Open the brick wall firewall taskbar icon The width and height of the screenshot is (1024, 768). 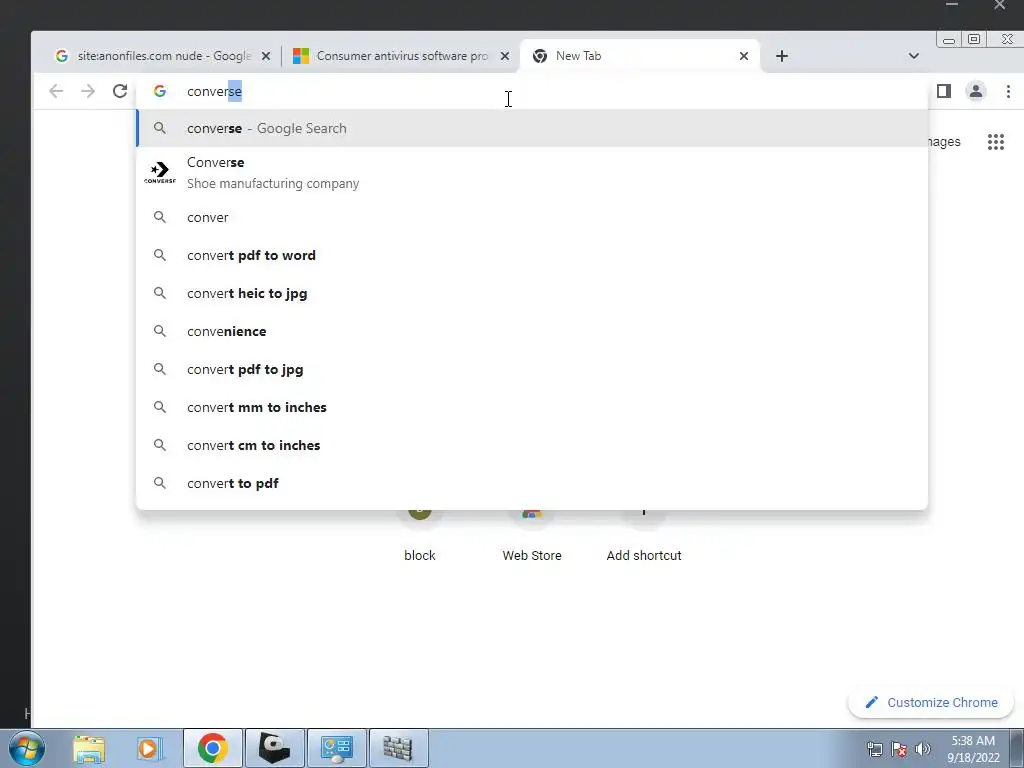pyautogui.click(x=398, y=748)
